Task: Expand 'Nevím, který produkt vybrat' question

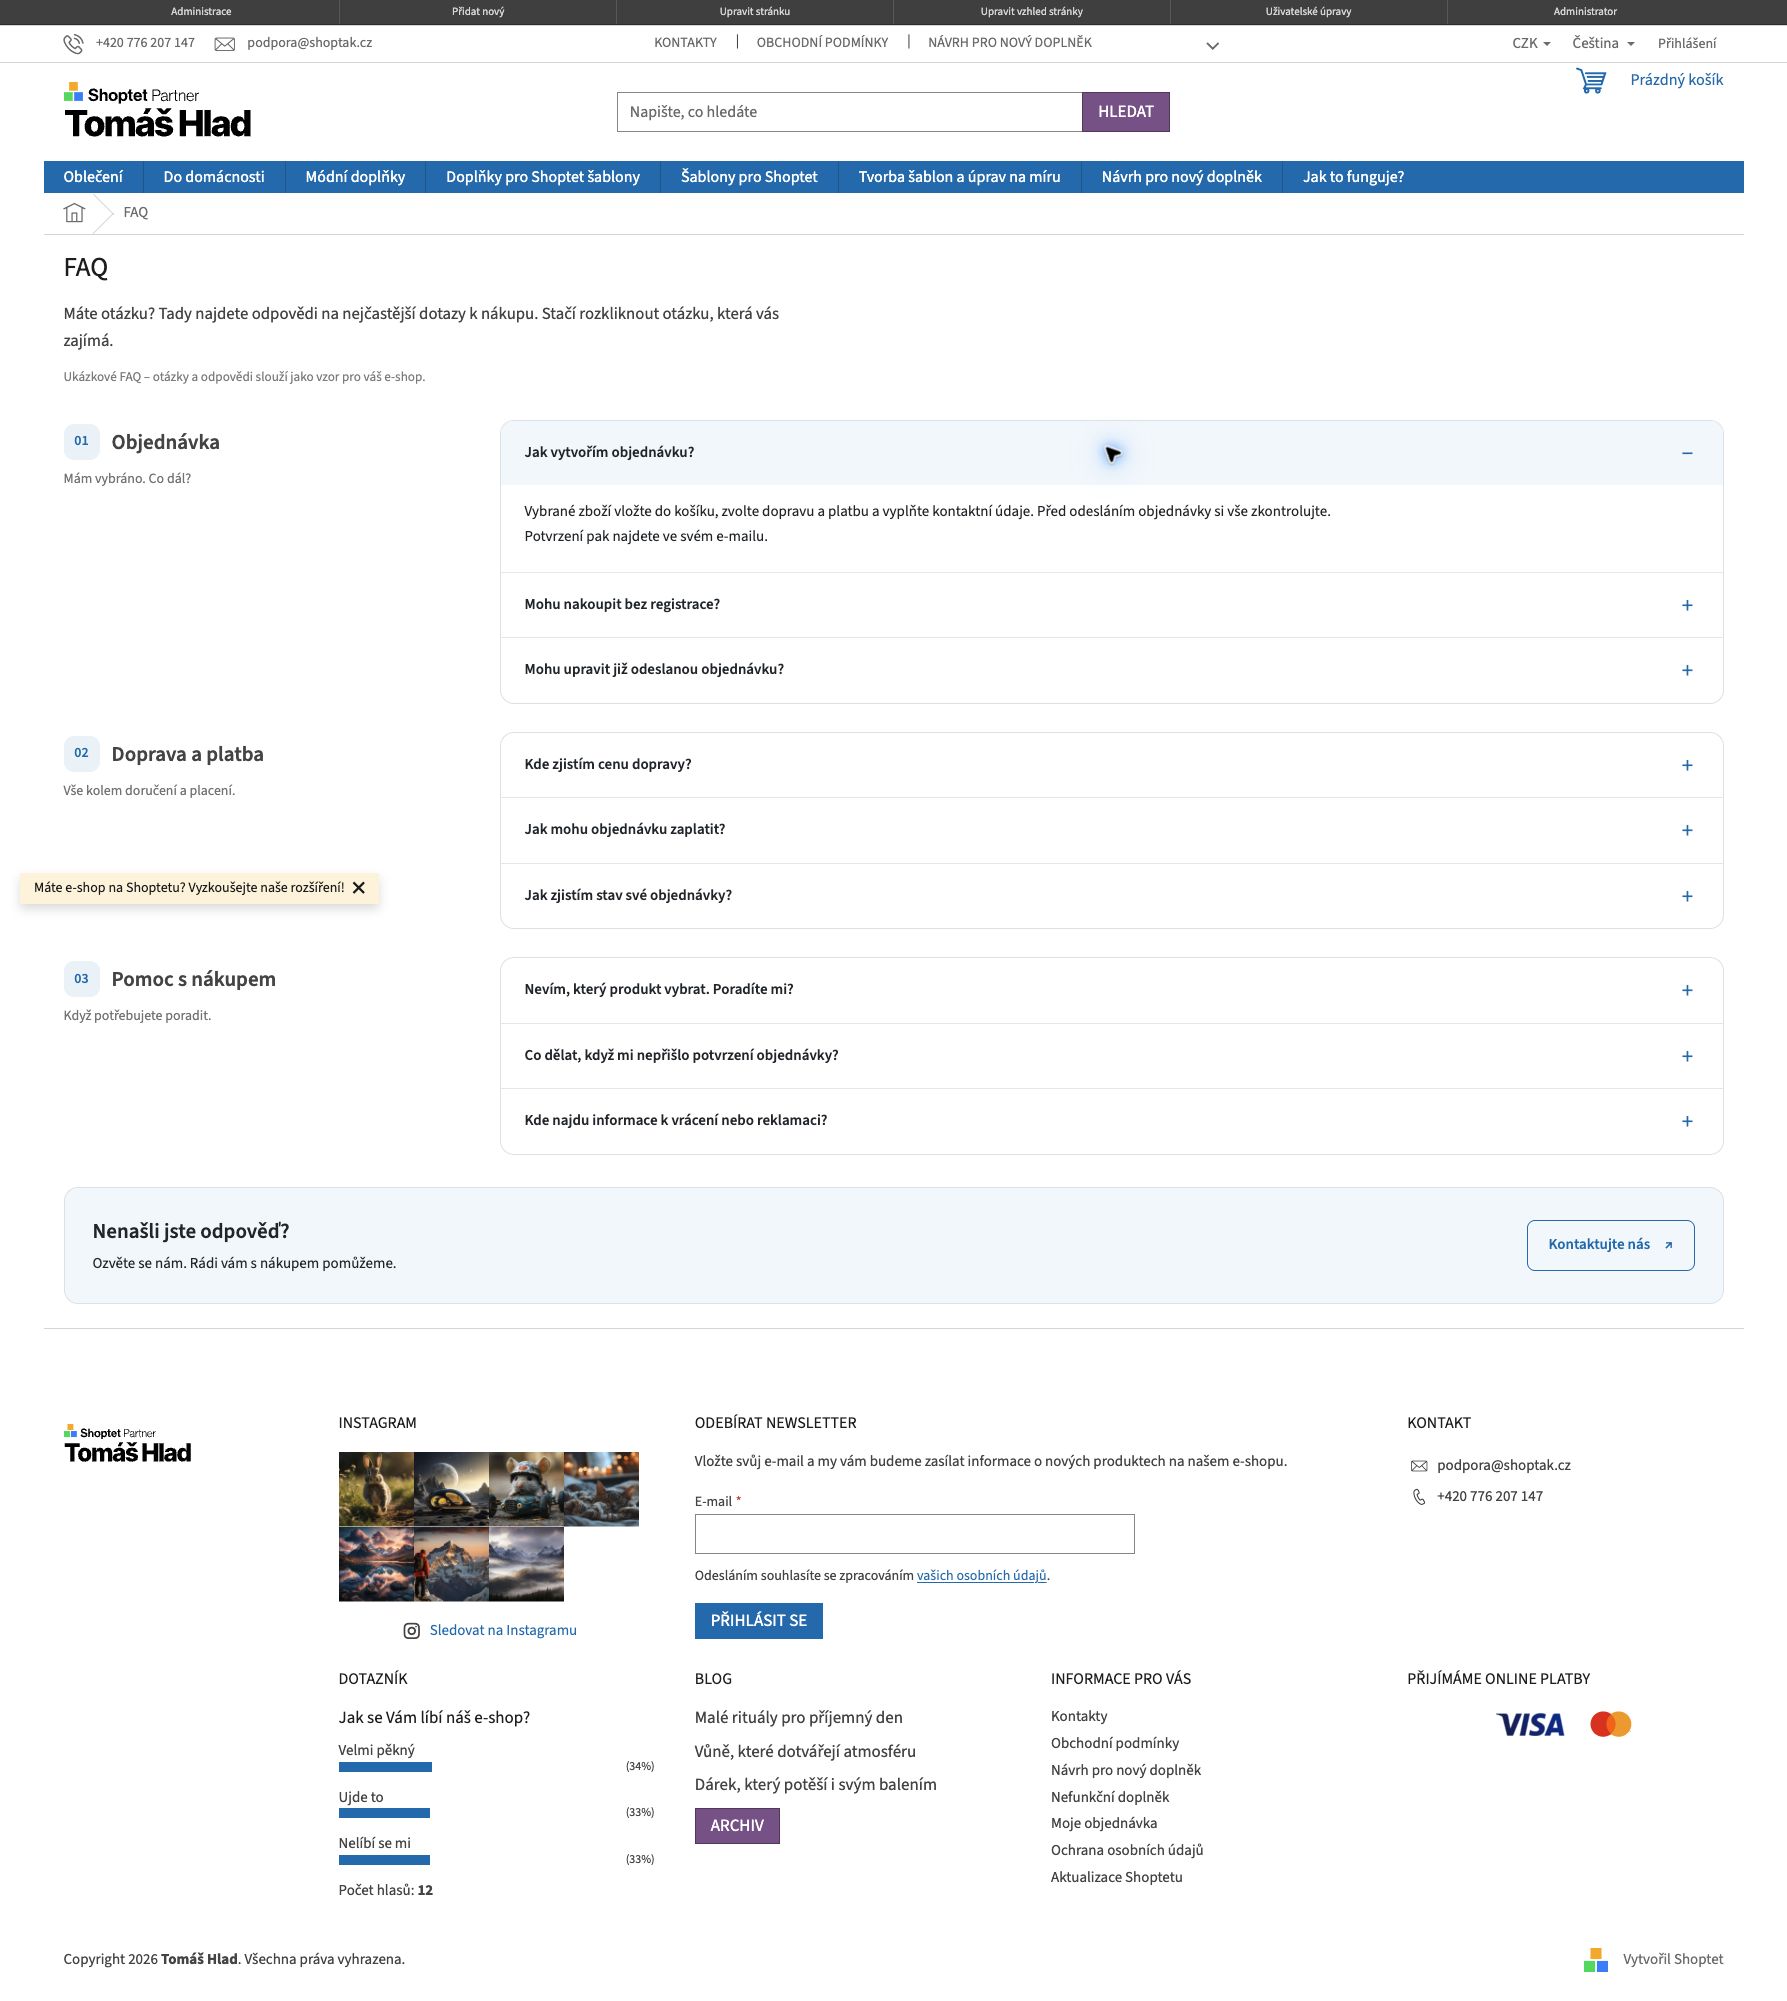Action: tap(1111, 990)
